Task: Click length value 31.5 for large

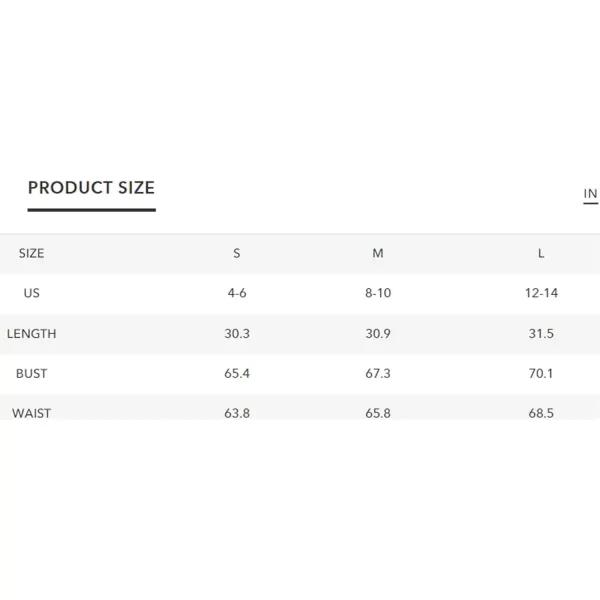Action: click(541, 334)
